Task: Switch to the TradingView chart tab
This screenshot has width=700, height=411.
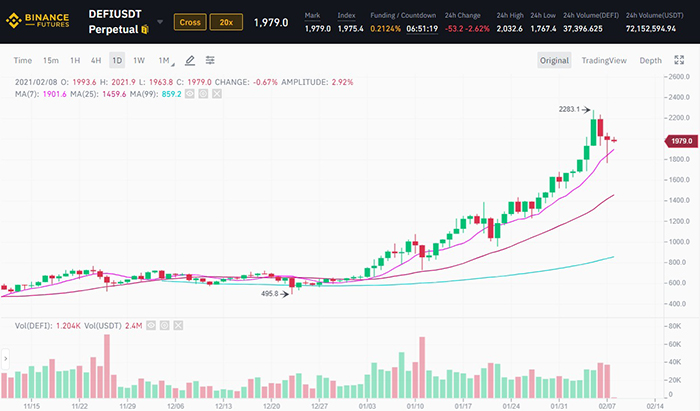Action: [604, 60]
